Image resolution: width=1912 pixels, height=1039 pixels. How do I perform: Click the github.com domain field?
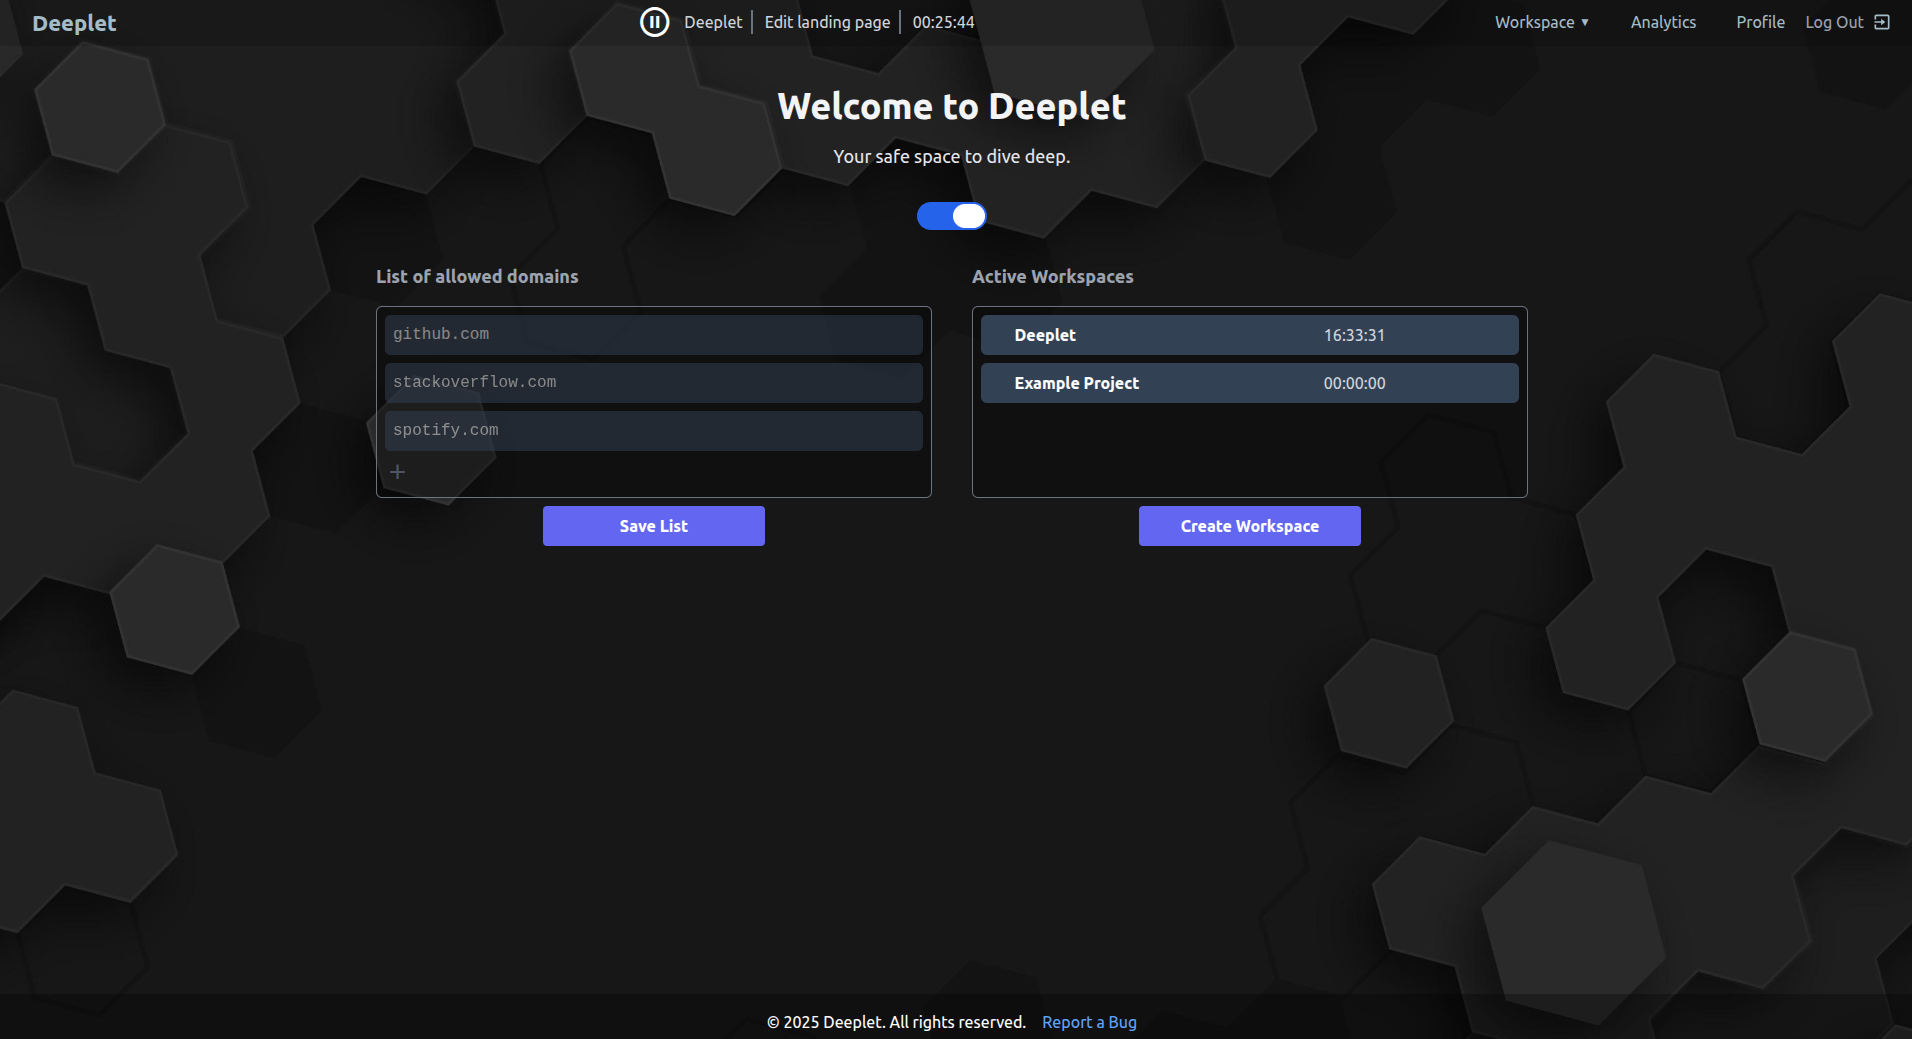click(x=653, y=334)
